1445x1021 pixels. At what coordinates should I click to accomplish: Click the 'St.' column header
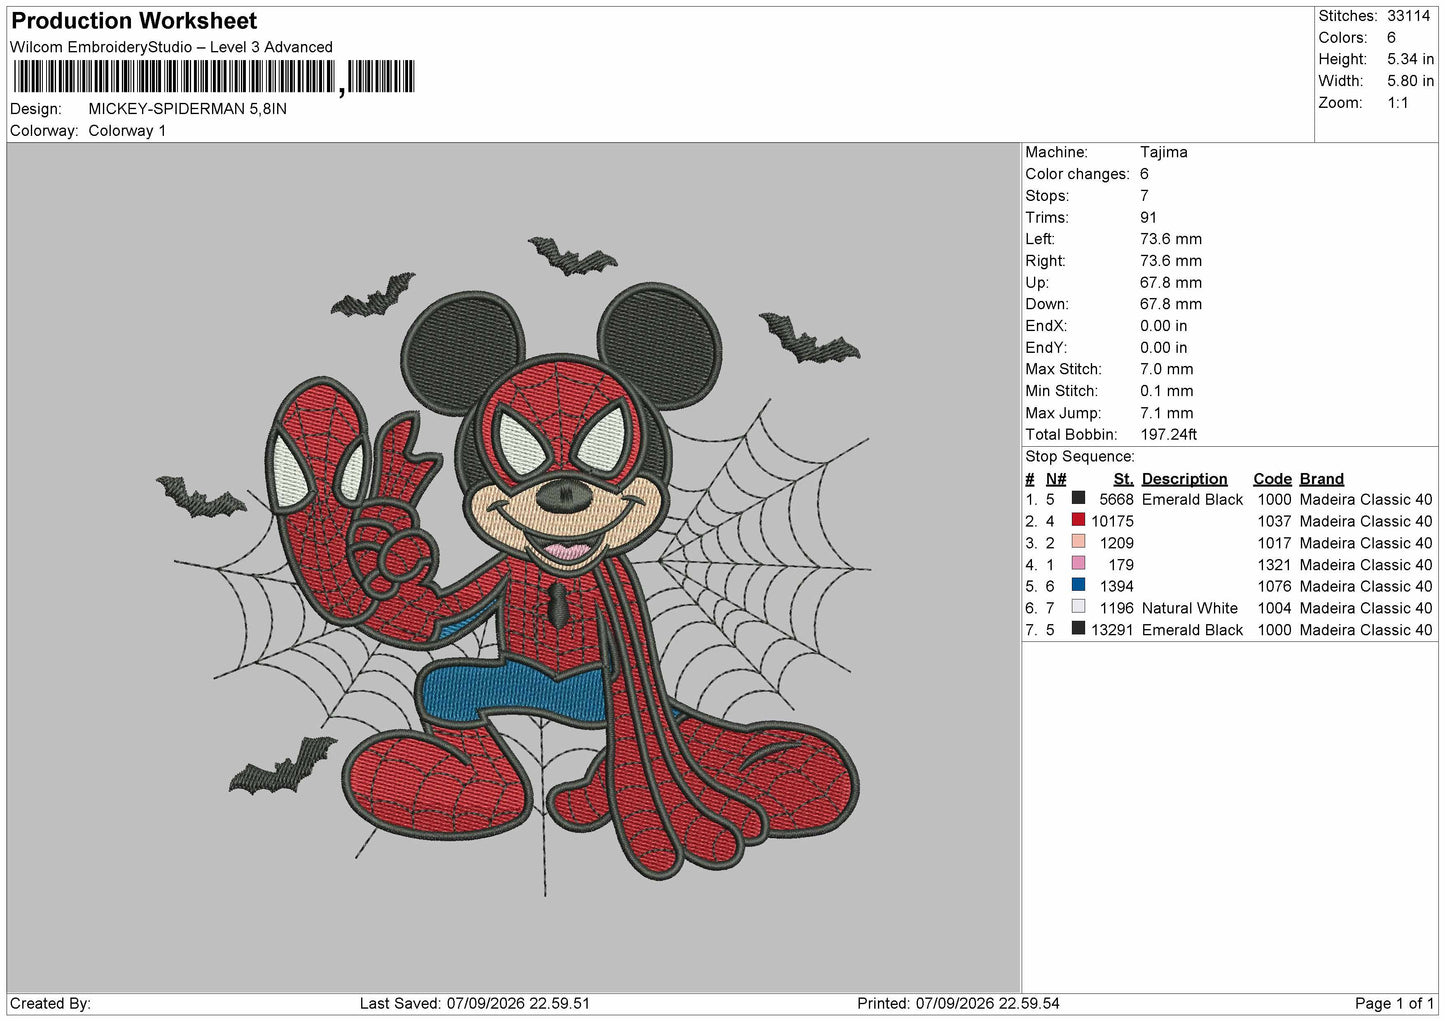pyautogui.click(x=1124, y=479)
